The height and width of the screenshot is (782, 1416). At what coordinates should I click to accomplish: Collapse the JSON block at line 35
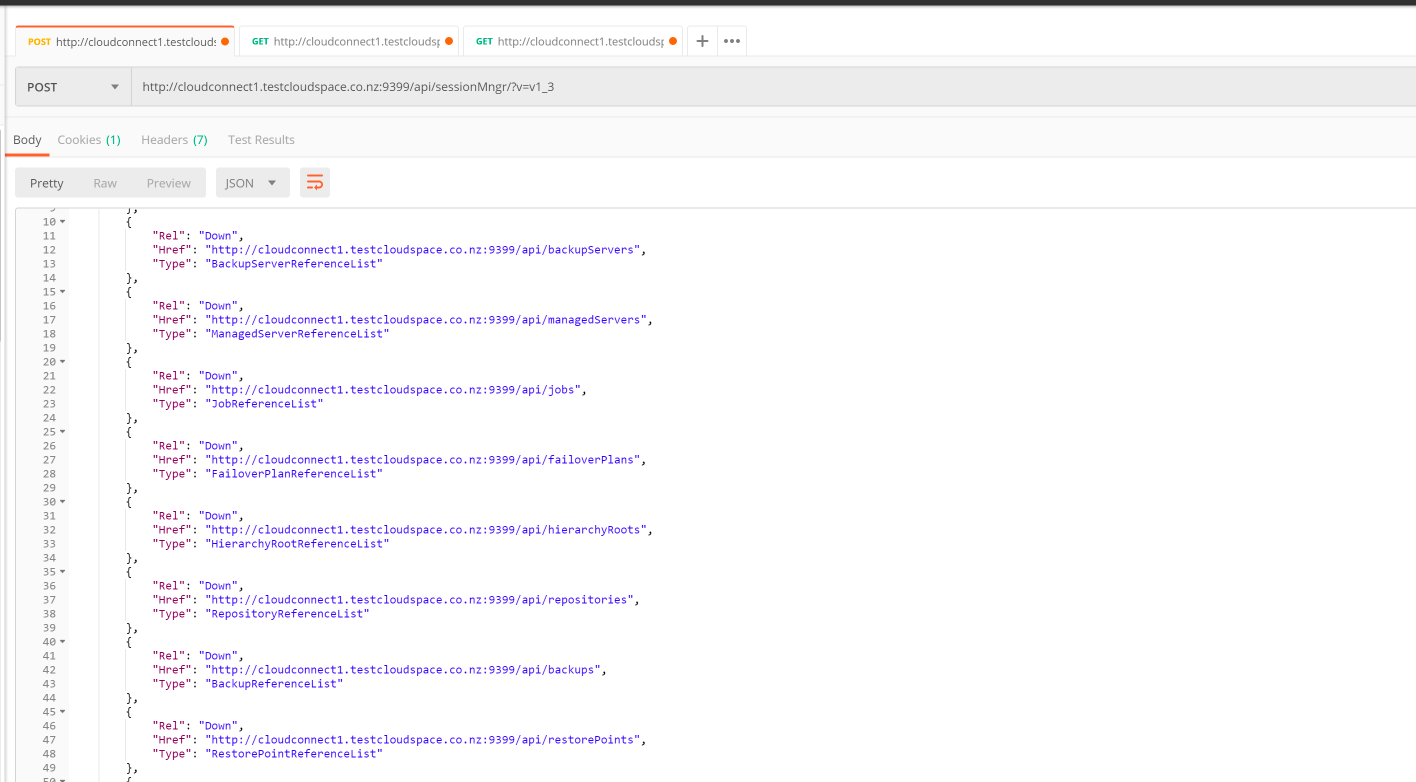pyautogui.click(x=62, y=571)
